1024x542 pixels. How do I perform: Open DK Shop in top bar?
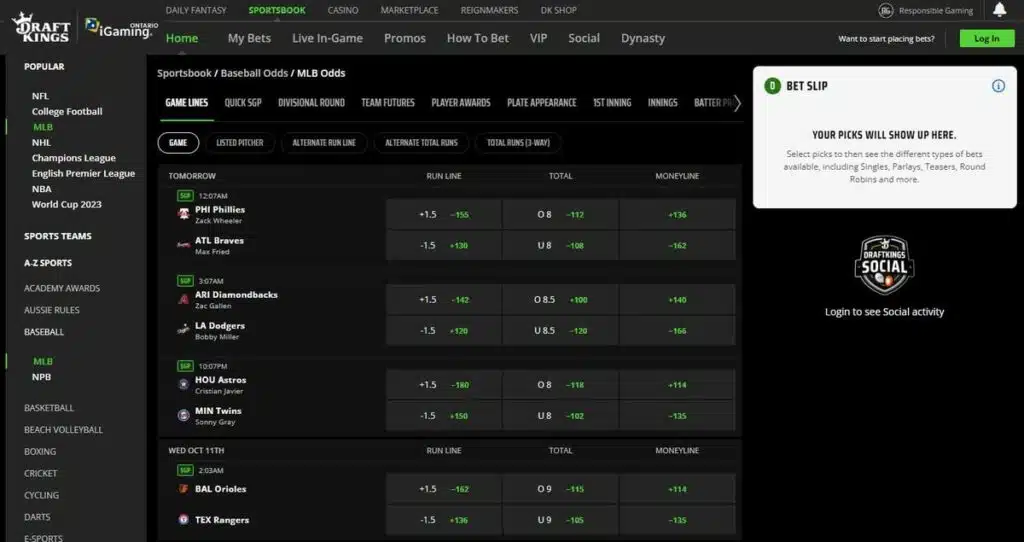tap(558, 10)
